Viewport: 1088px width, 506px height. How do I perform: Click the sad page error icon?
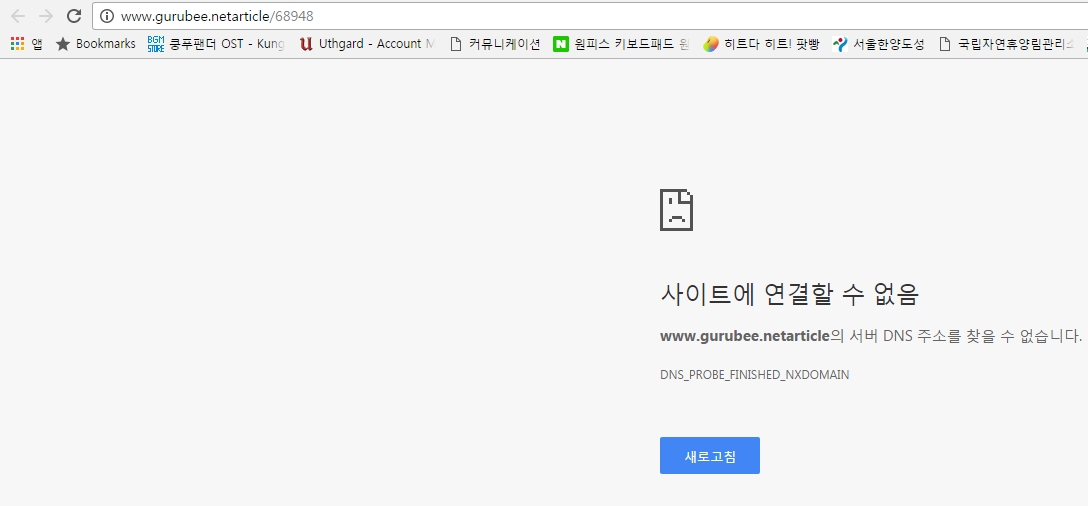pos(676,209)
